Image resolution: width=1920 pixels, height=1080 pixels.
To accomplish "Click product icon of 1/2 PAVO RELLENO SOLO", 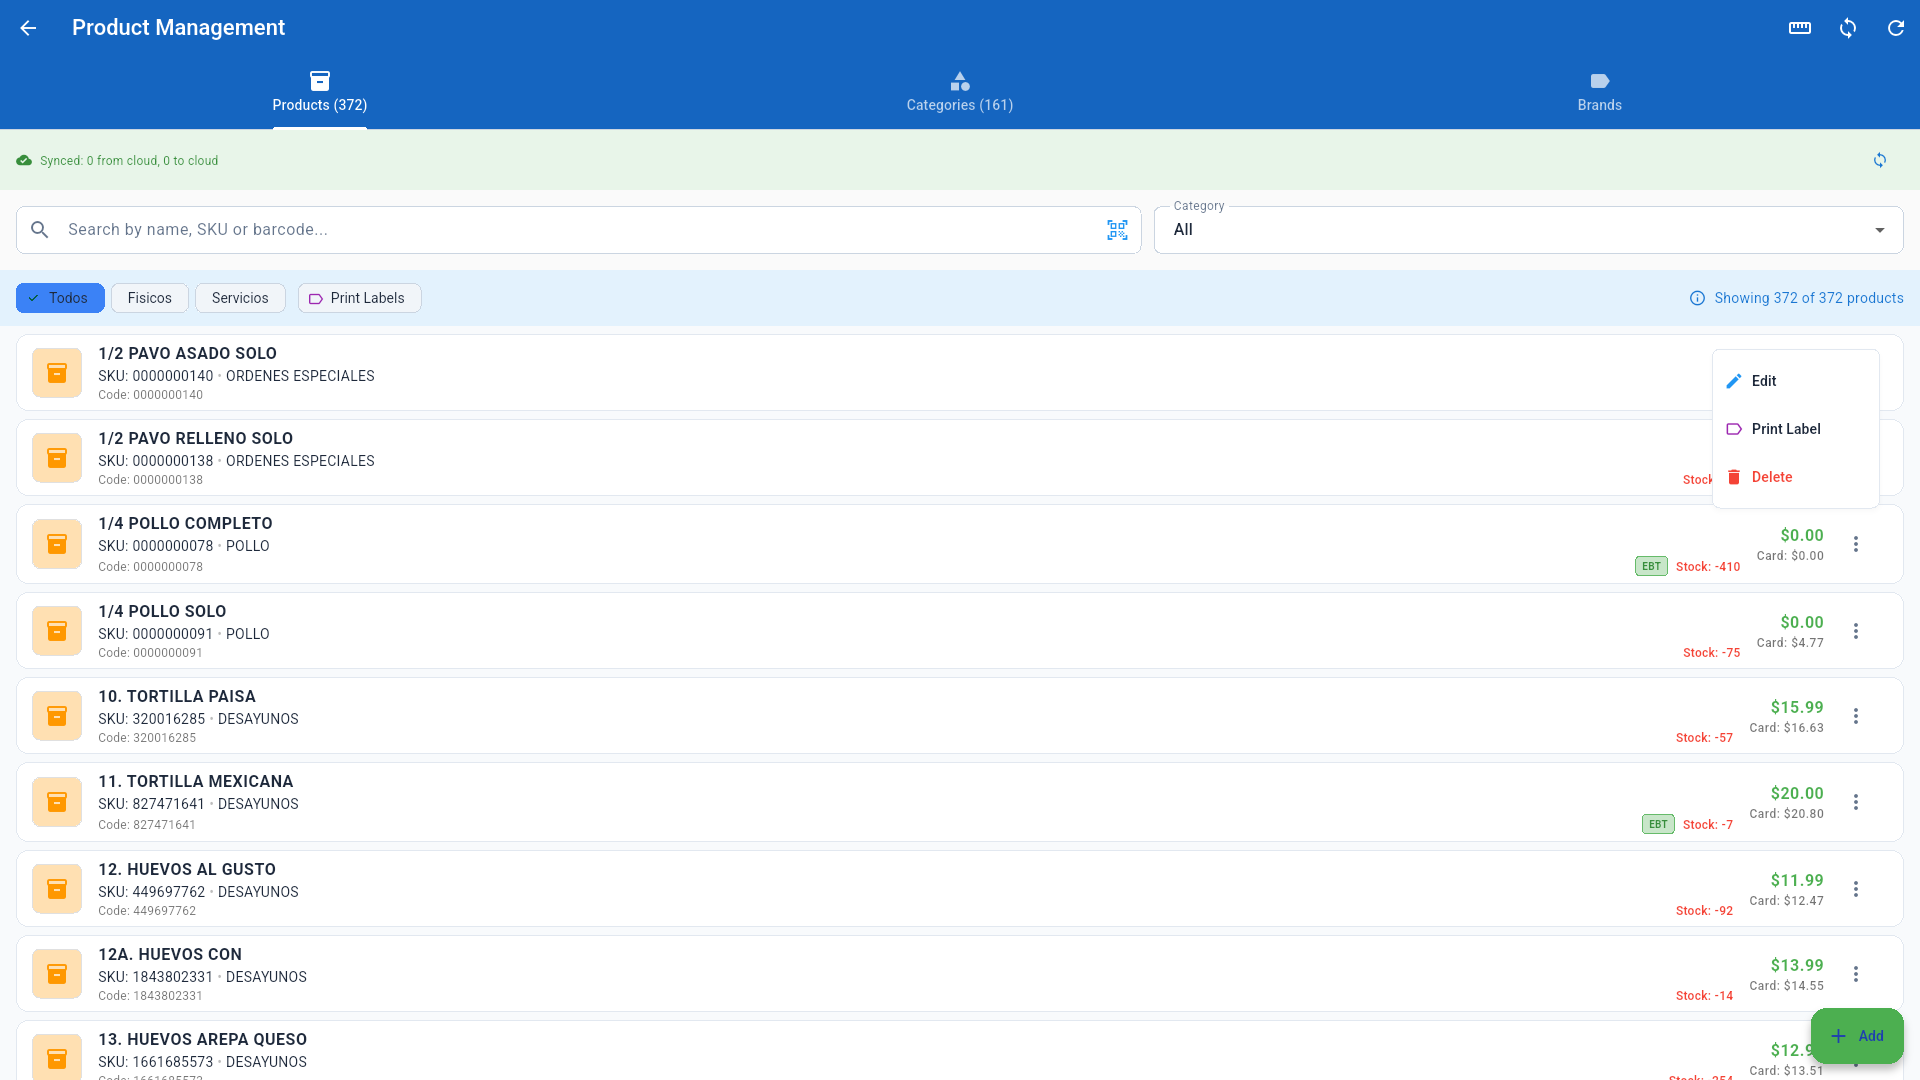I will point(57,458).
